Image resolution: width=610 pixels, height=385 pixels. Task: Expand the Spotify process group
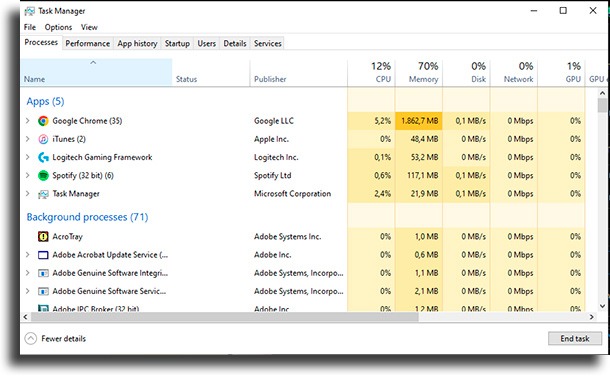coord(28,175)
